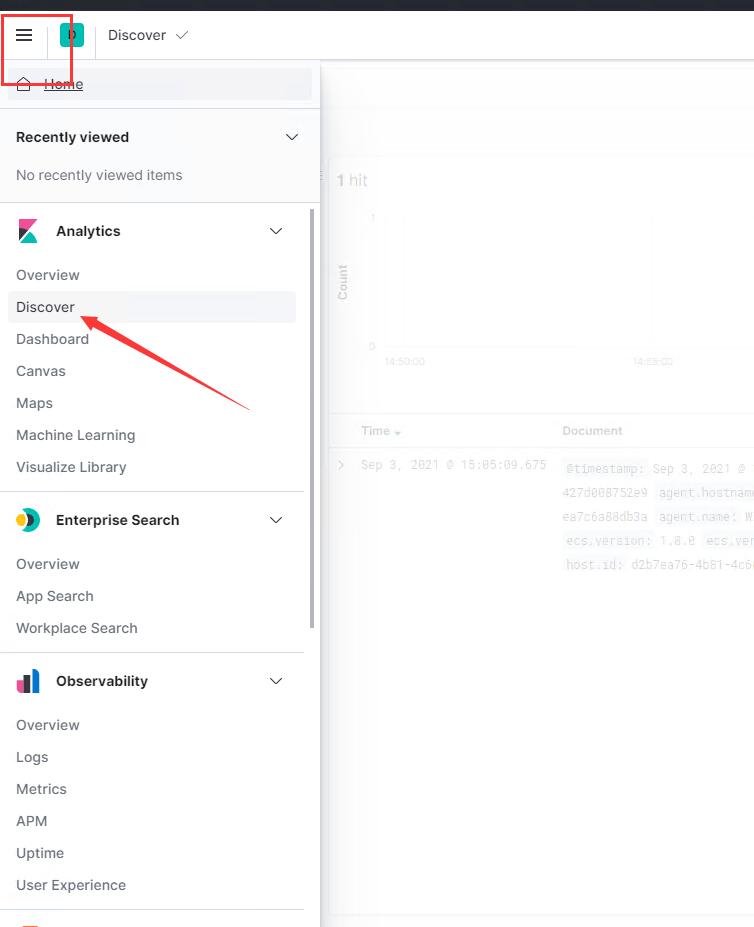
Task: Open Visualize Library link
Action: [x=71, y=467]
